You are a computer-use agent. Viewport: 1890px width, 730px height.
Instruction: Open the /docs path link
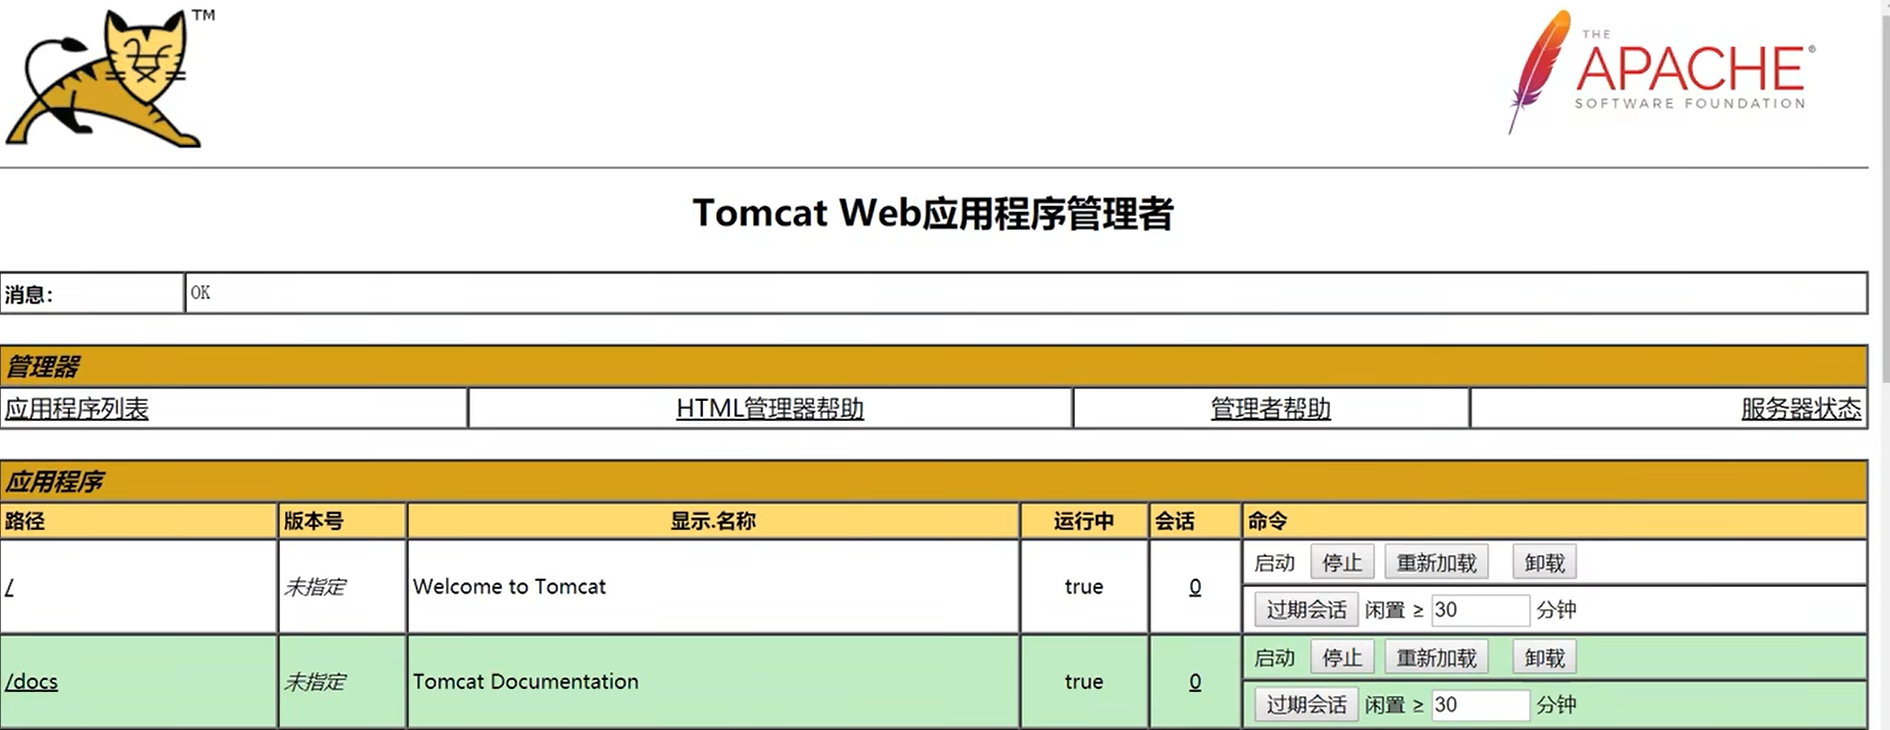click(31, 682)
